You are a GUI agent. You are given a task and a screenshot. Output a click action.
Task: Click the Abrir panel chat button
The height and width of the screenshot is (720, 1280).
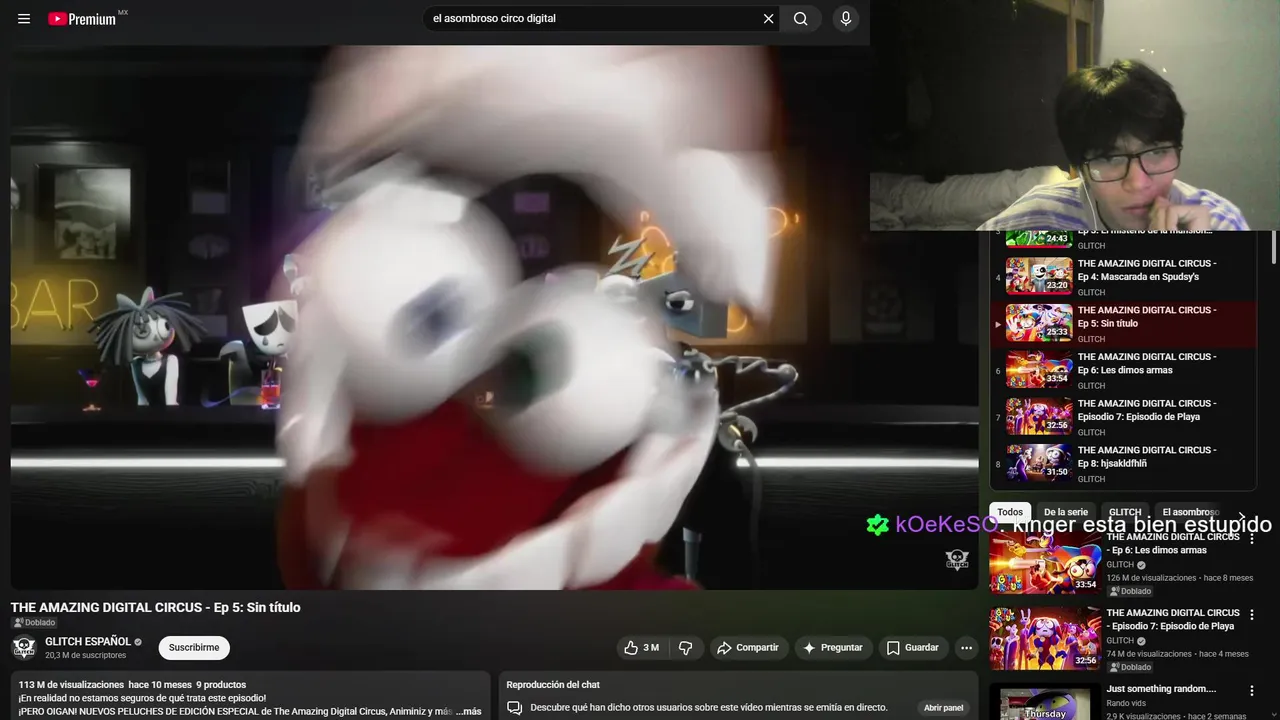pyautogui.click(x=943, y=708)
